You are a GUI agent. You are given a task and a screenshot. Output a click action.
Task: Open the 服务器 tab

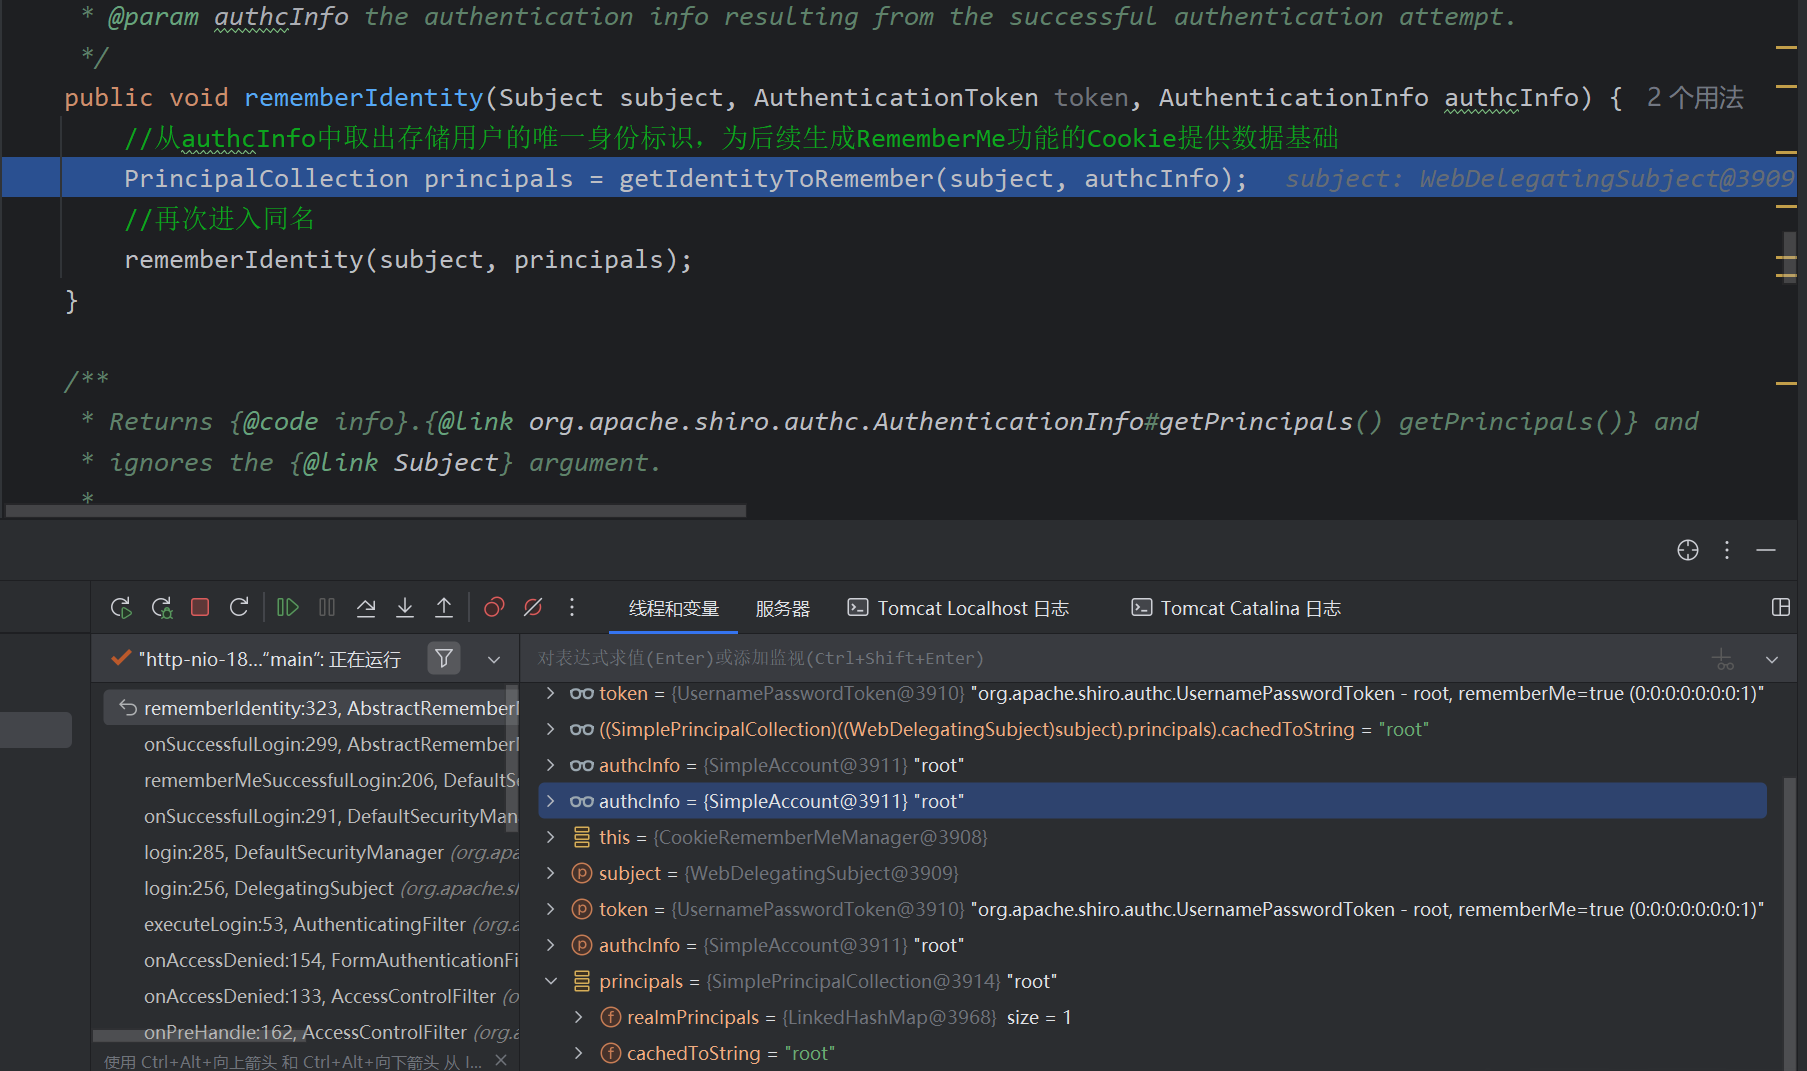point(782,608)
